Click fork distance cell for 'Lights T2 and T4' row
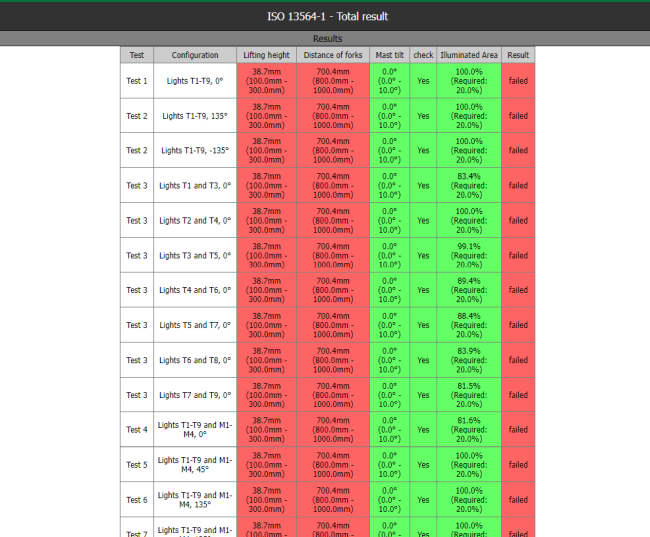The width and height of the screenshot is (650, 537). pos(333,220)
